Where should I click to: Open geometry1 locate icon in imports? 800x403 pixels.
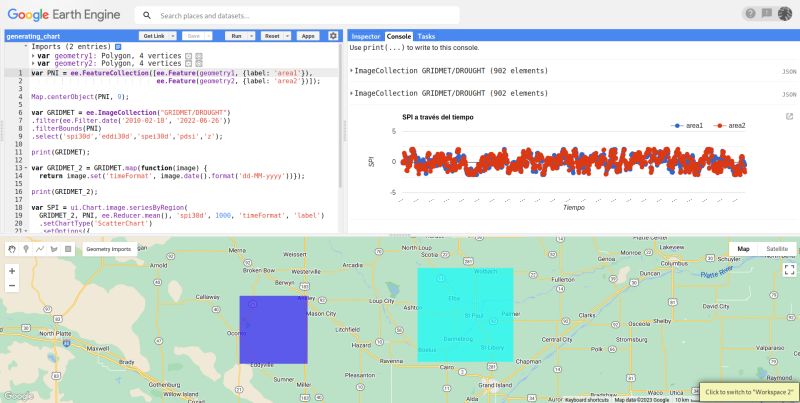pyautogui.click(x=189, y=56)
